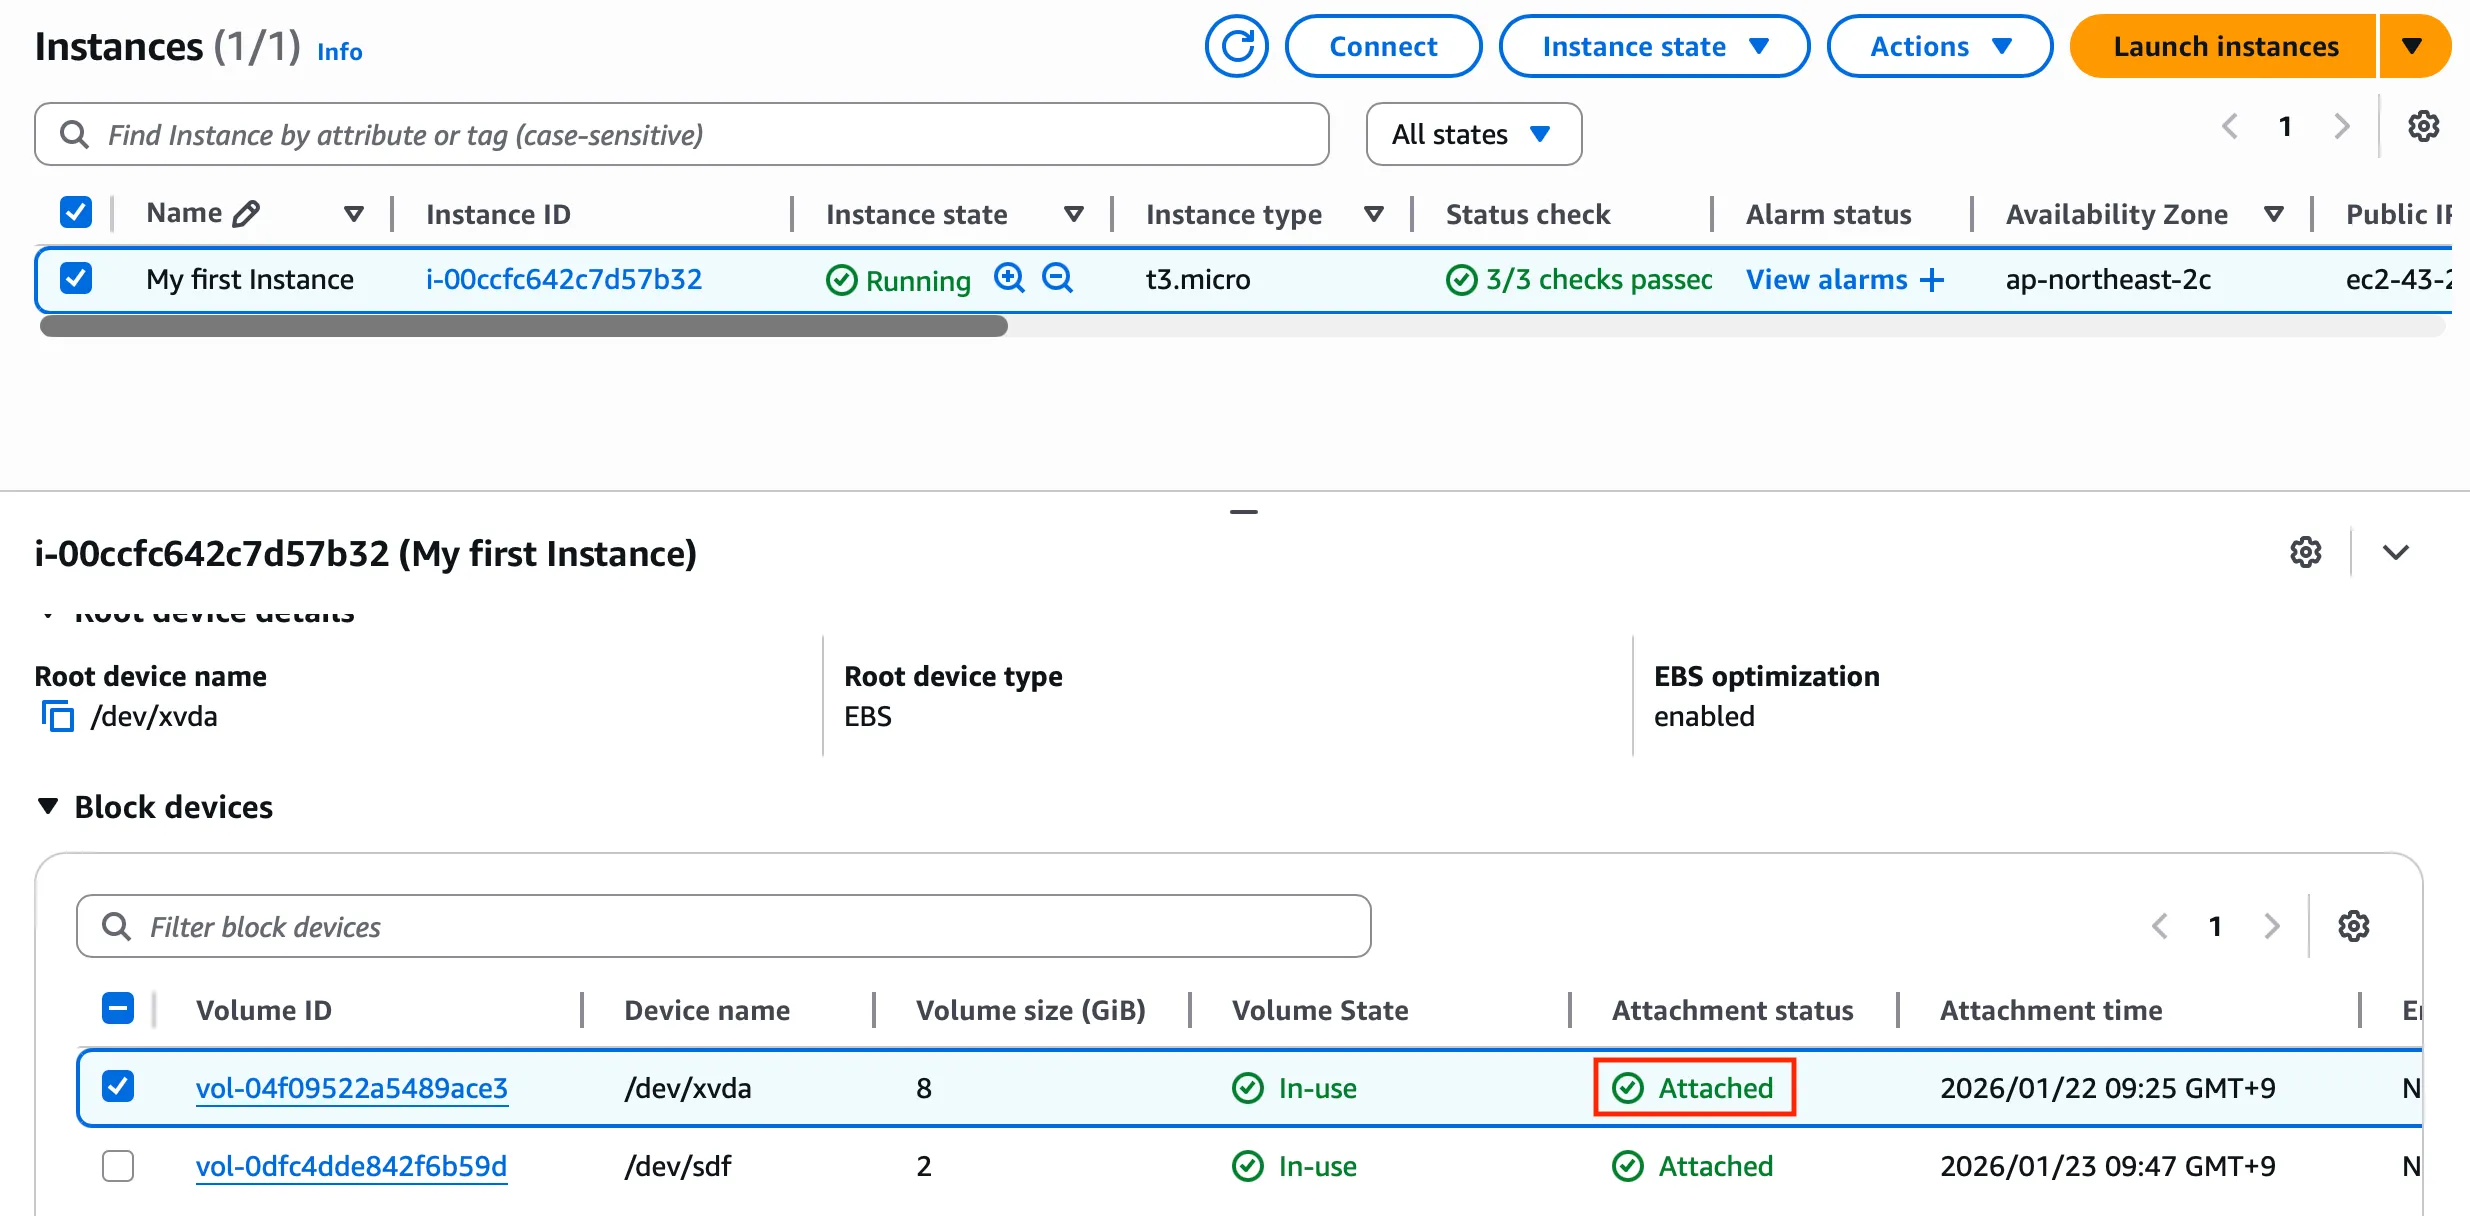The height and width of the screenshot is (1216, 2470).
Task: Open instances table preferences gear
Action: pos(2423,127)
